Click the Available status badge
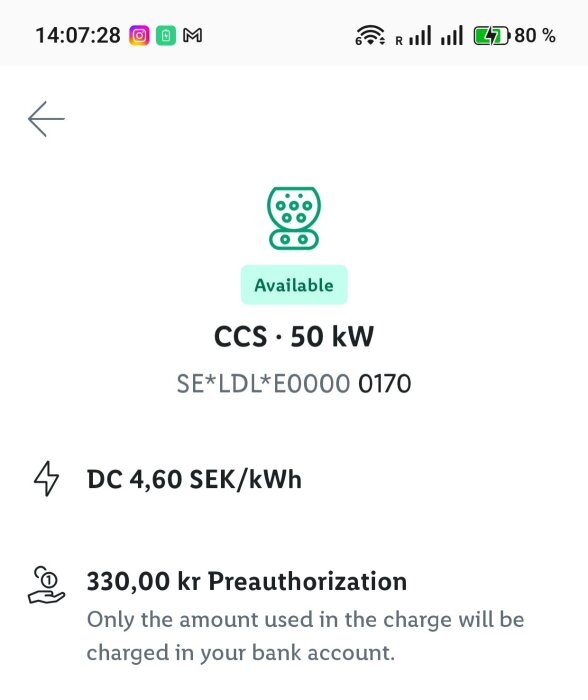588x700 pixels. (x=294, y=285)
